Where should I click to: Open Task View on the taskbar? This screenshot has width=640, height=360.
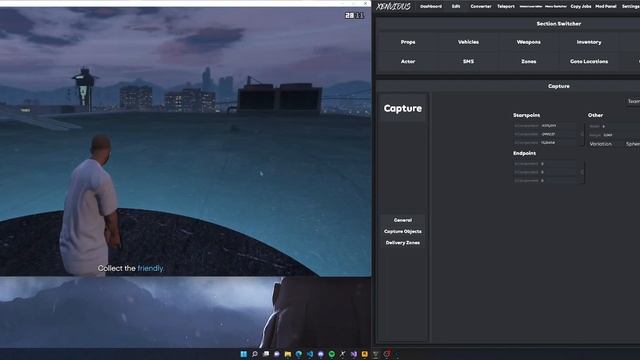(x=266, y=354)
